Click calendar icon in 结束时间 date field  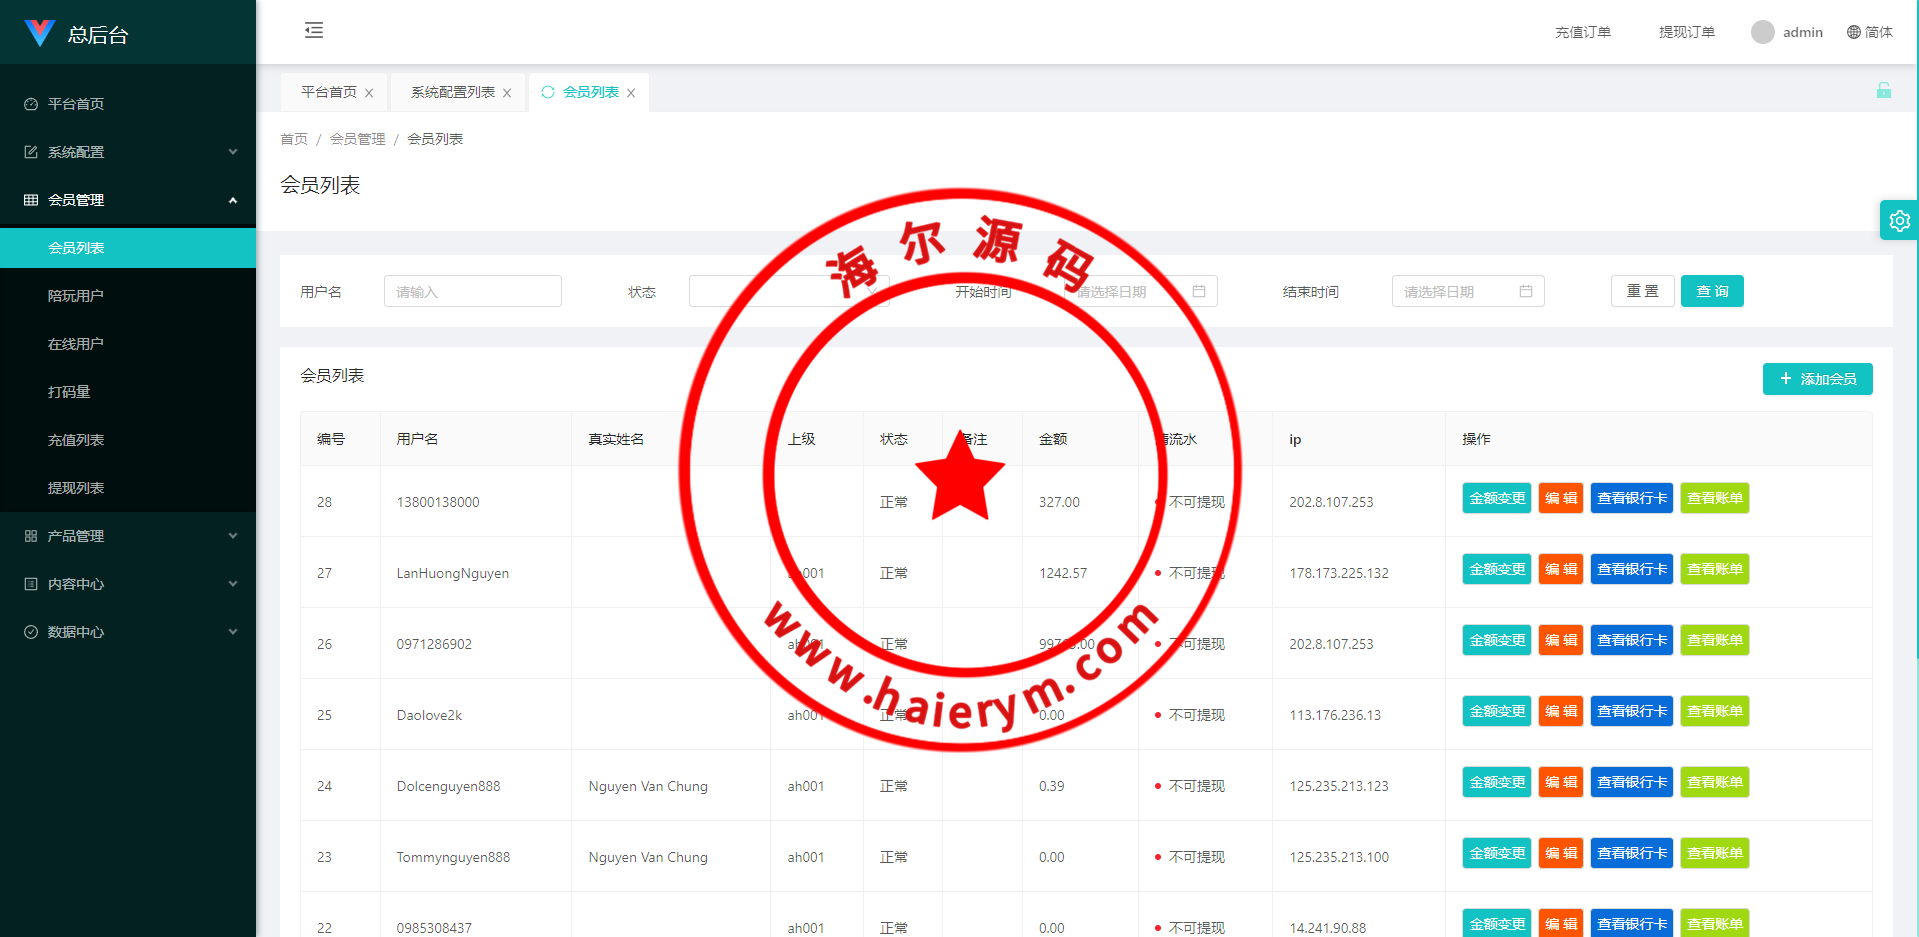point(1525,291)
